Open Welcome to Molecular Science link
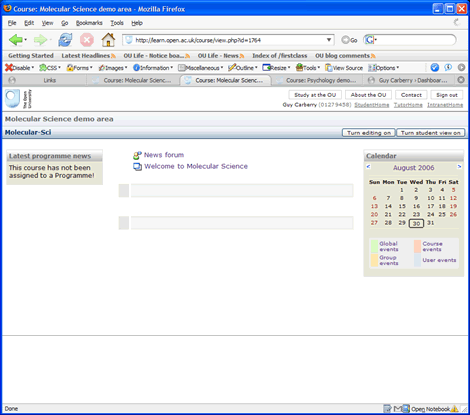This screenshot has width=470, height=415. (x=196, y=166)
